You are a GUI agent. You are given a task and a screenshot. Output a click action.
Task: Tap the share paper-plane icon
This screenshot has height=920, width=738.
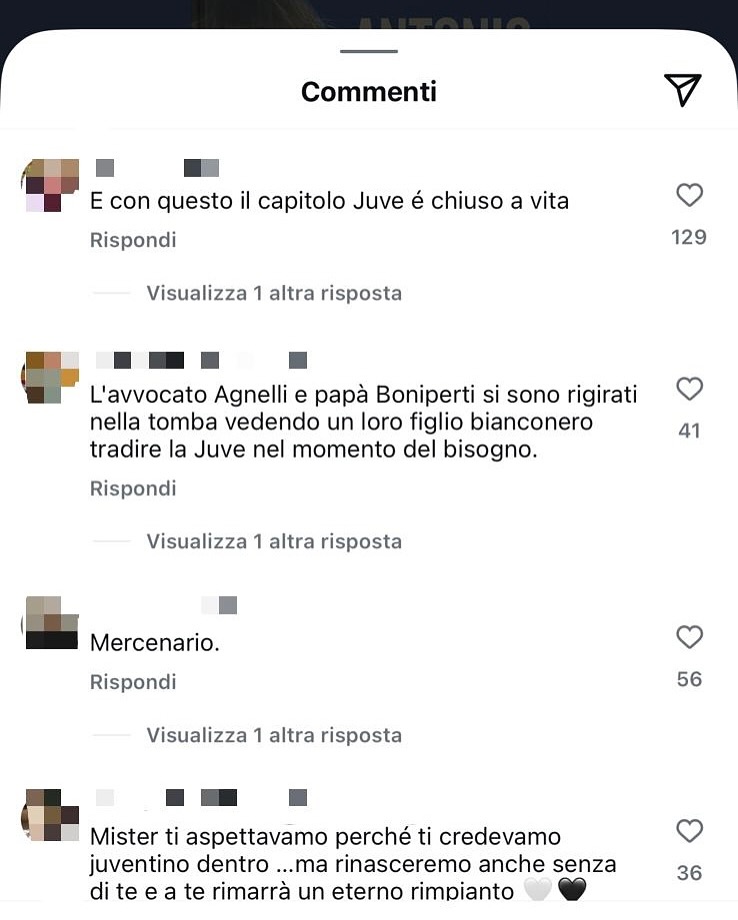coord(683,90)
